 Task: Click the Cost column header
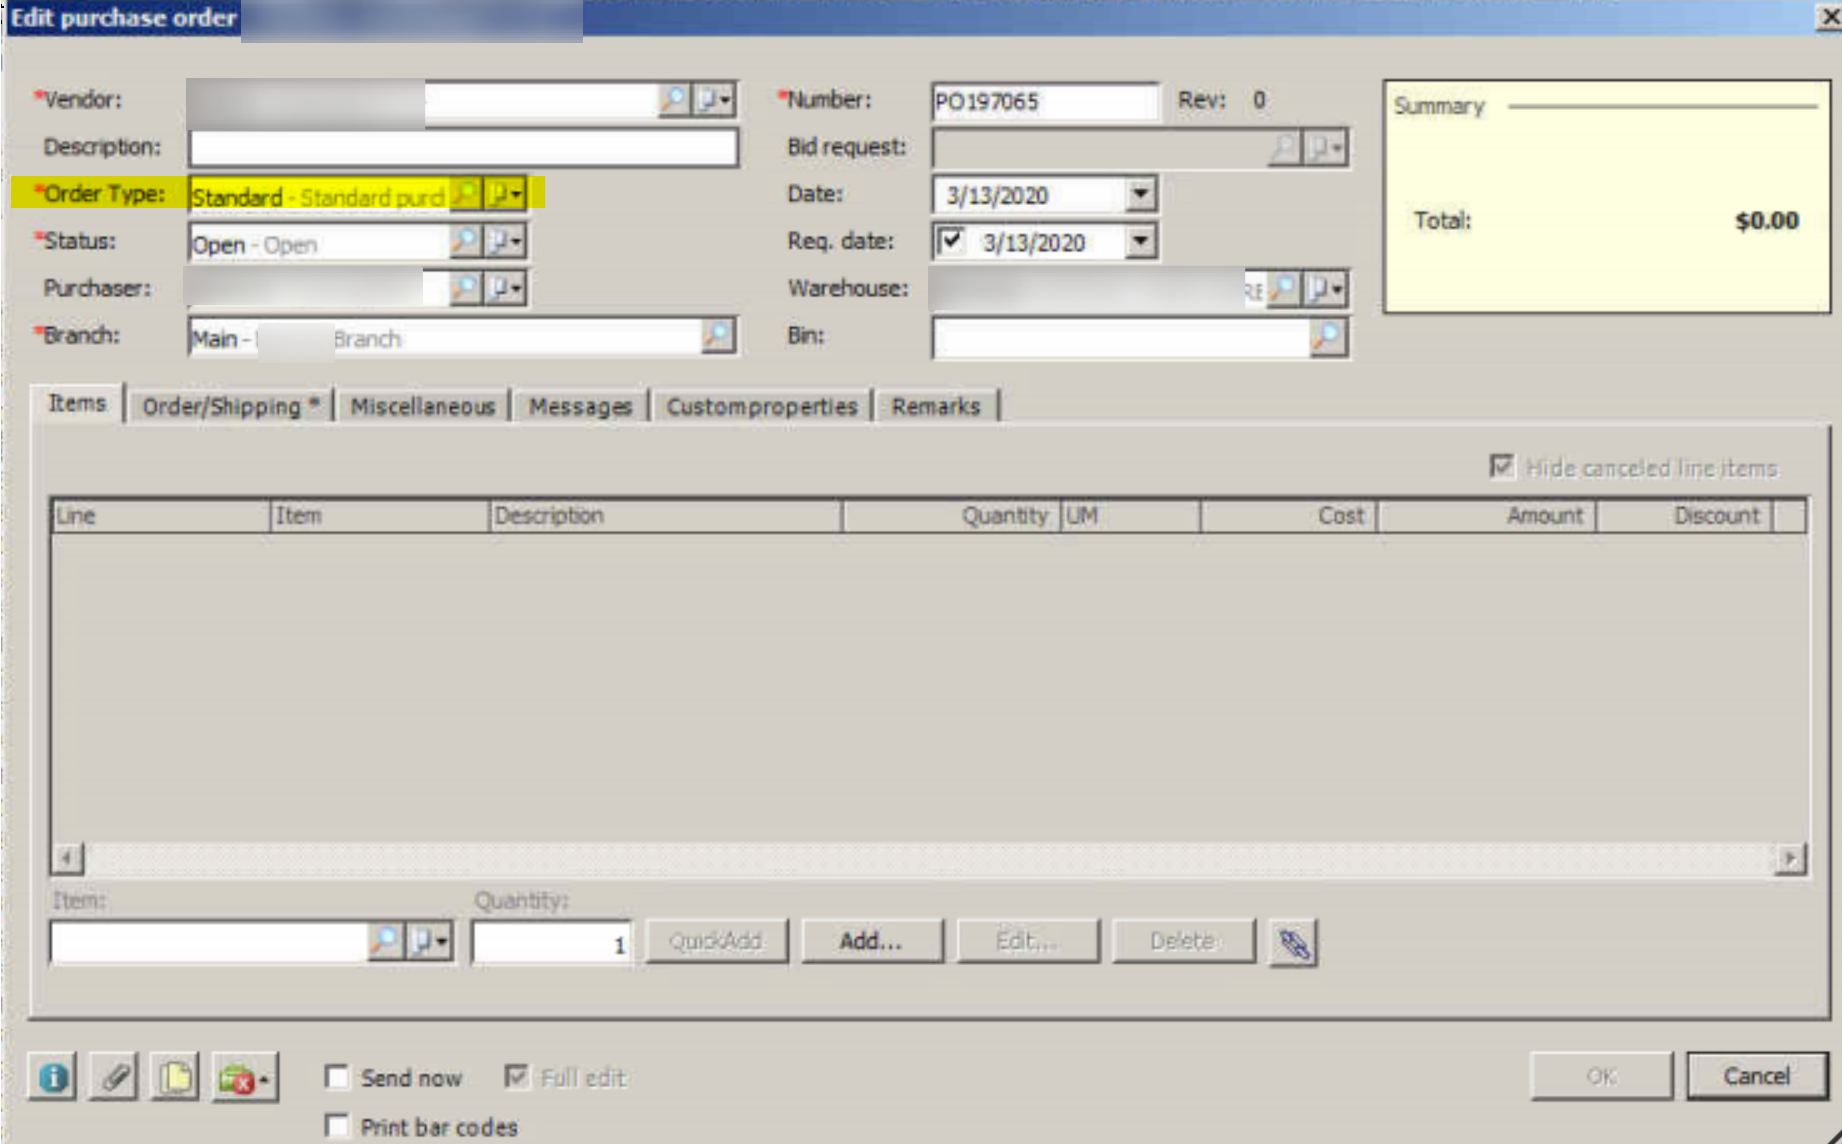[1289, 516]
